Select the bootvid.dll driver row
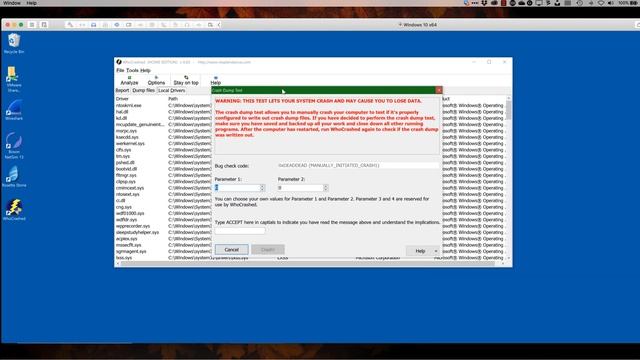The height and width of the screenshot is (360, 640). click(126, 169)
